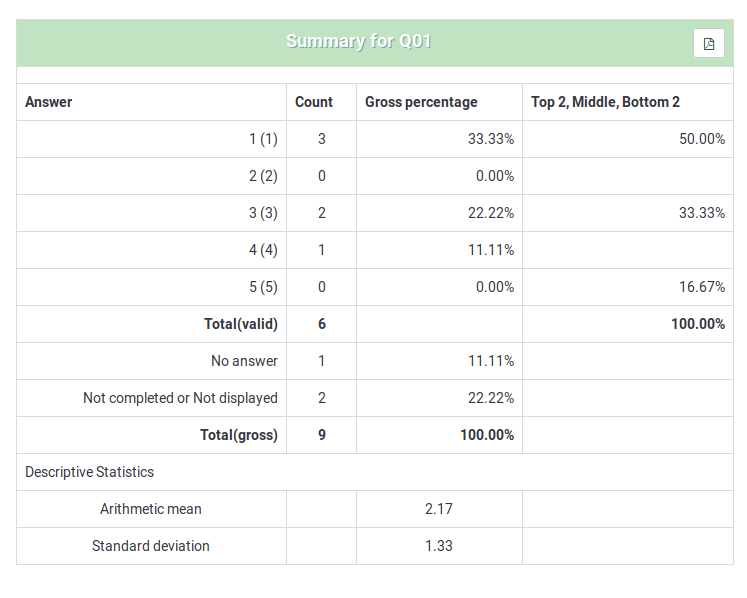Select the 'Arithmetic mean' label
The height and width of the screenshot is (598, 747).
pyautogui.click(x=151, y=509)
